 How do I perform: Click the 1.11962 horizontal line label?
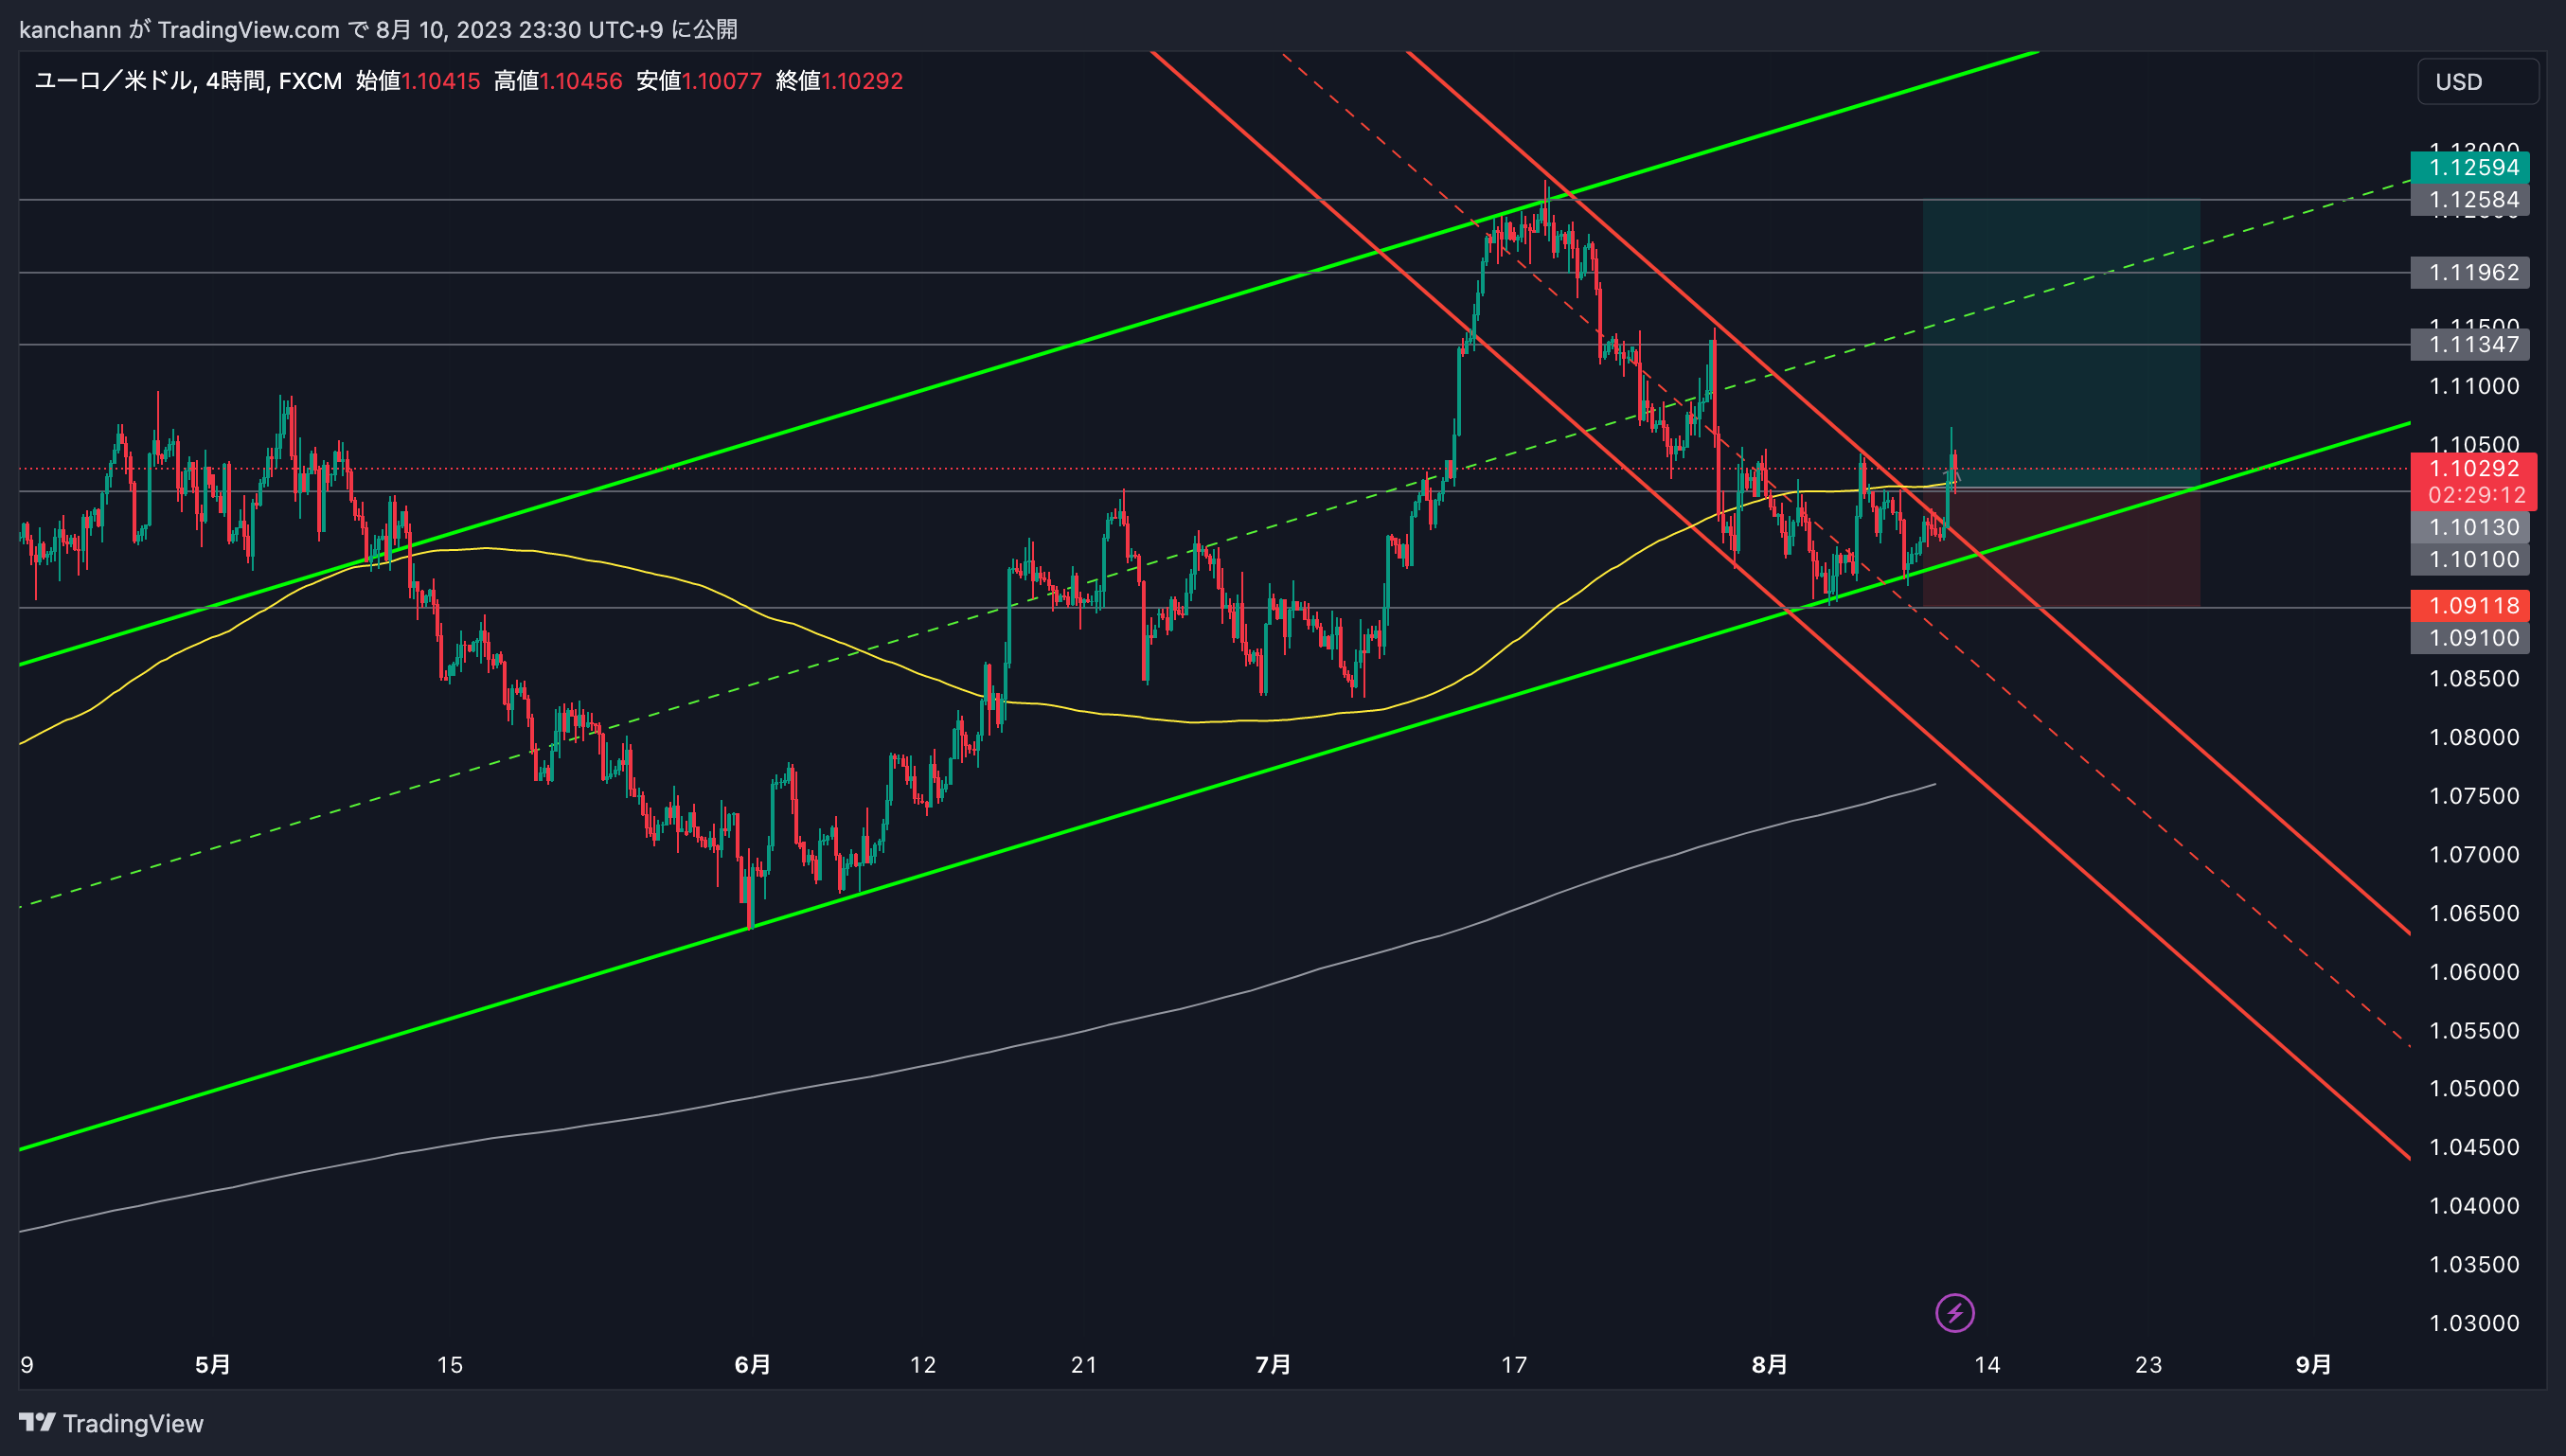[x=2469, y=272]
